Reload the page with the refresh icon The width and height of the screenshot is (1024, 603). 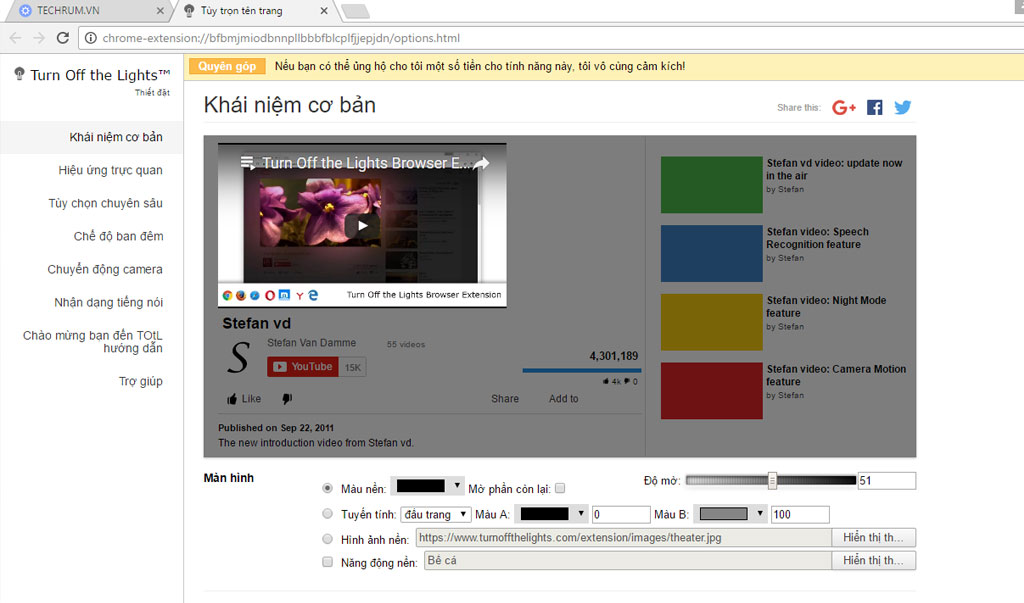tap(63, 38)
